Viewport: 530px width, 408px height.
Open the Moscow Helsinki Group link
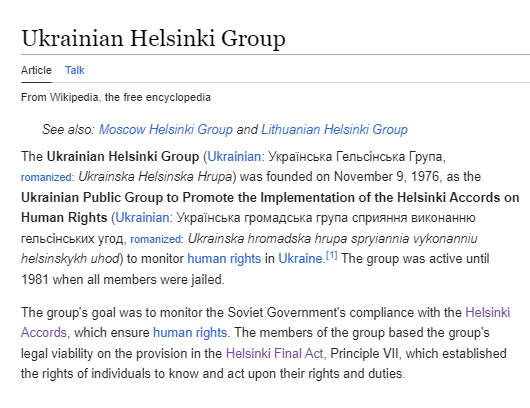tap(166, 129)
